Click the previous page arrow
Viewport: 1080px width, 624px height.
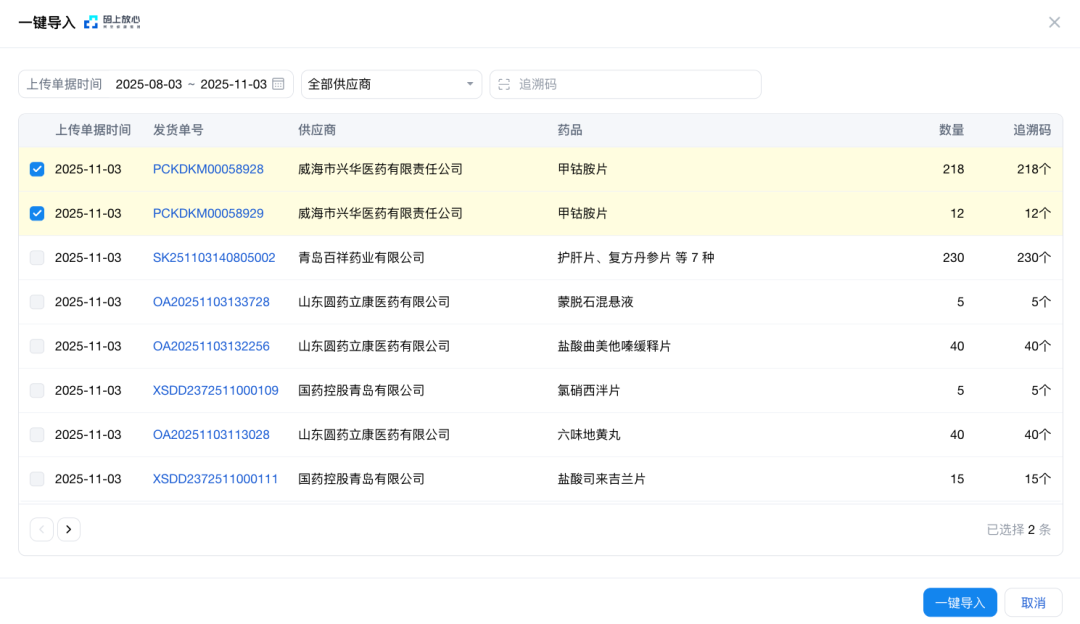coord(41,529)
